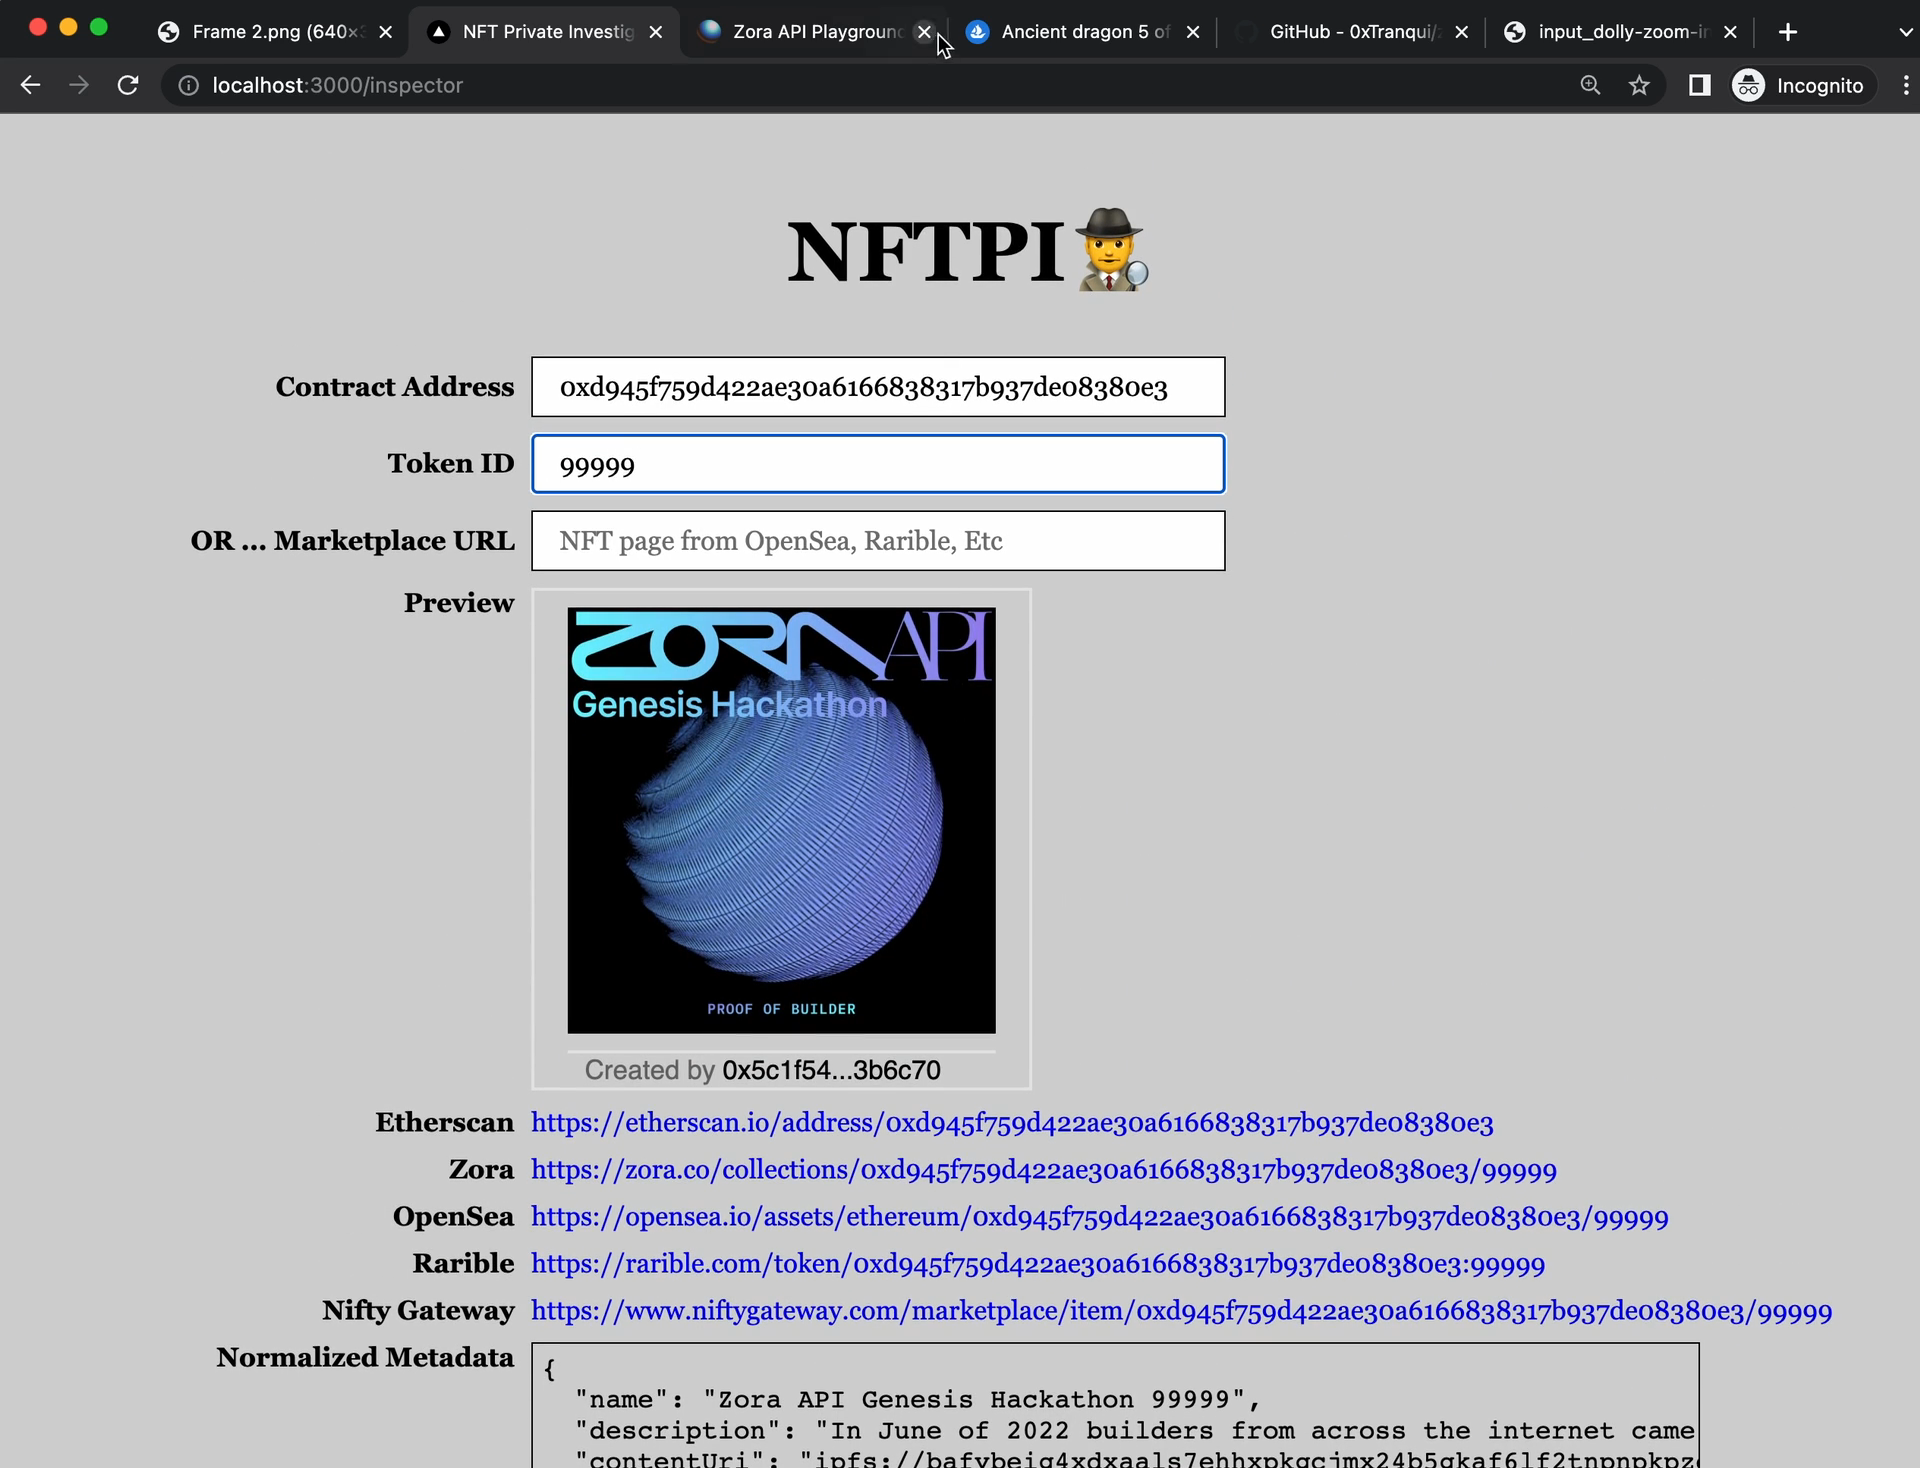Click the NFT Private Investigator tab favicon
Viewport: 1920px width, 1468px height.
pyautogui.click(x=438, y=32)
